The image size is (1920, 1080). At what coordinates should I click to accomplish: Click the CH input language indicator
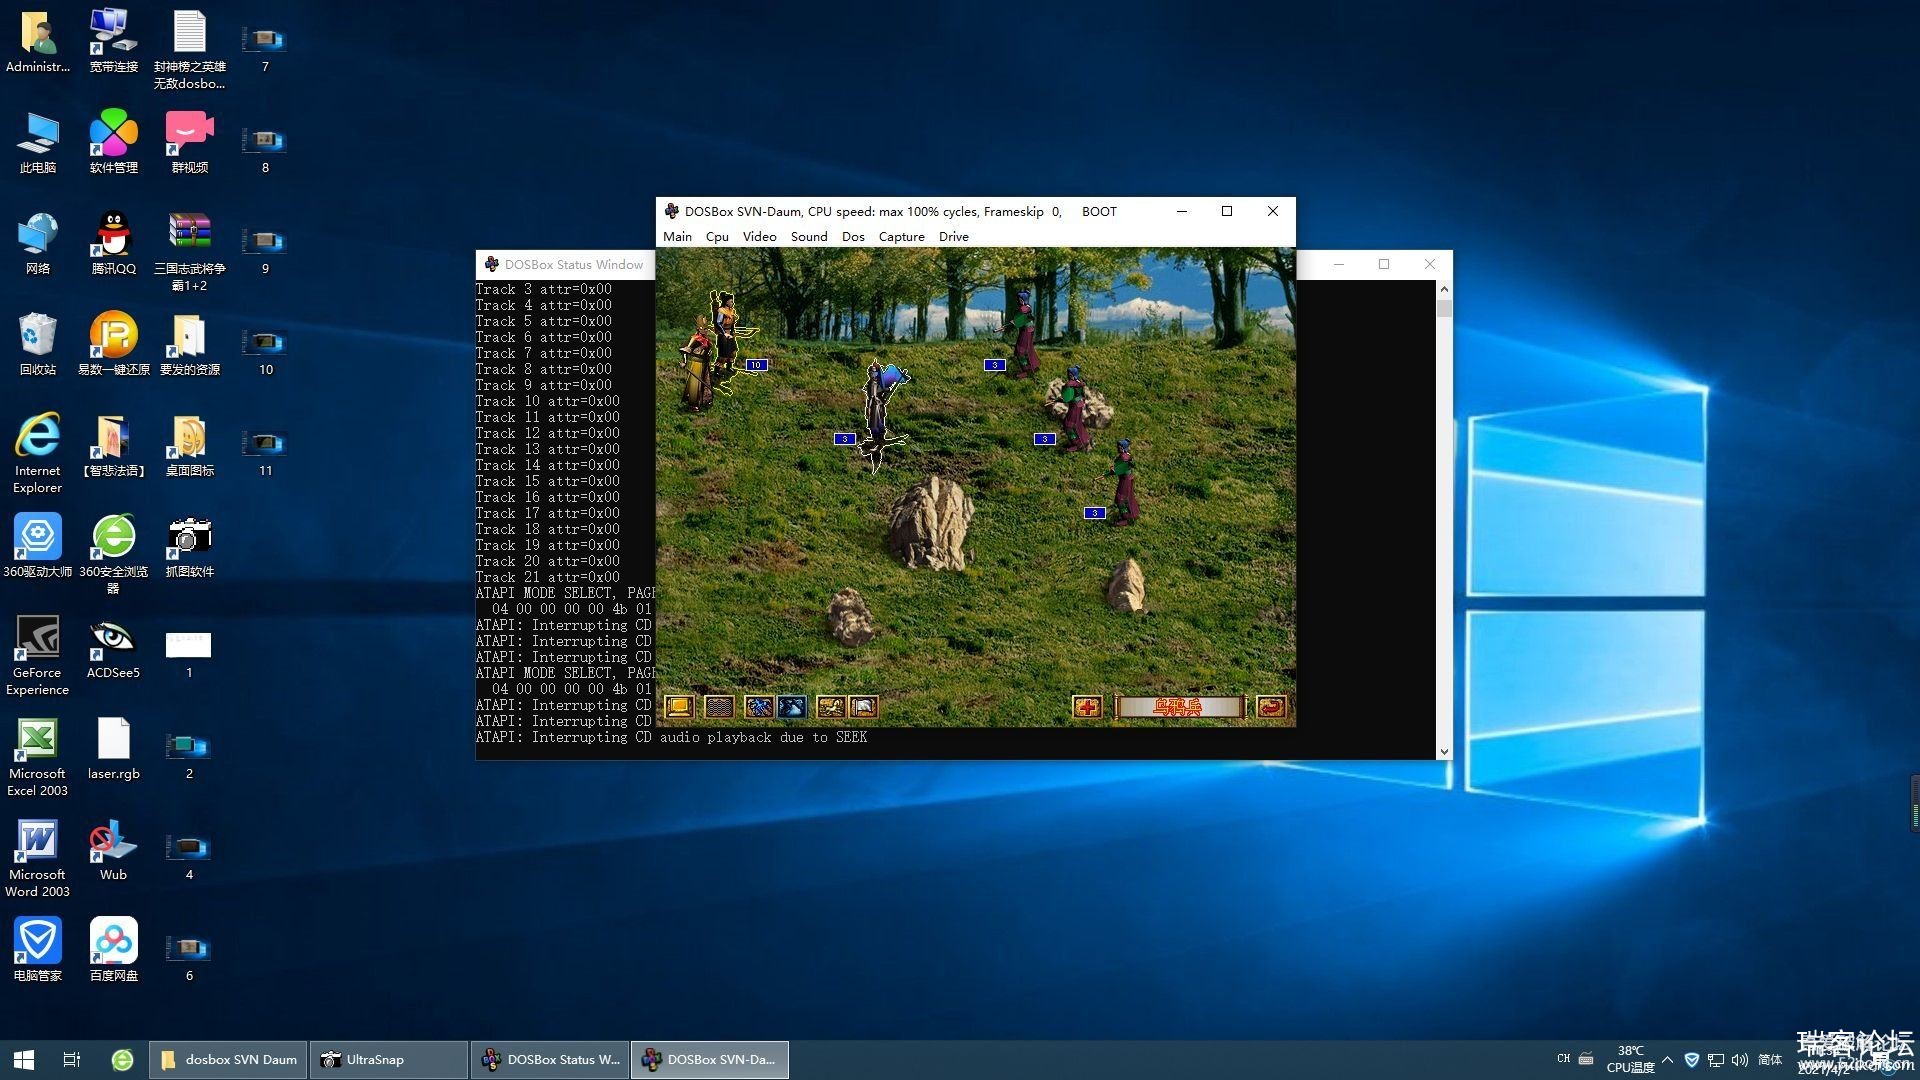[x=1563, y=1059]
